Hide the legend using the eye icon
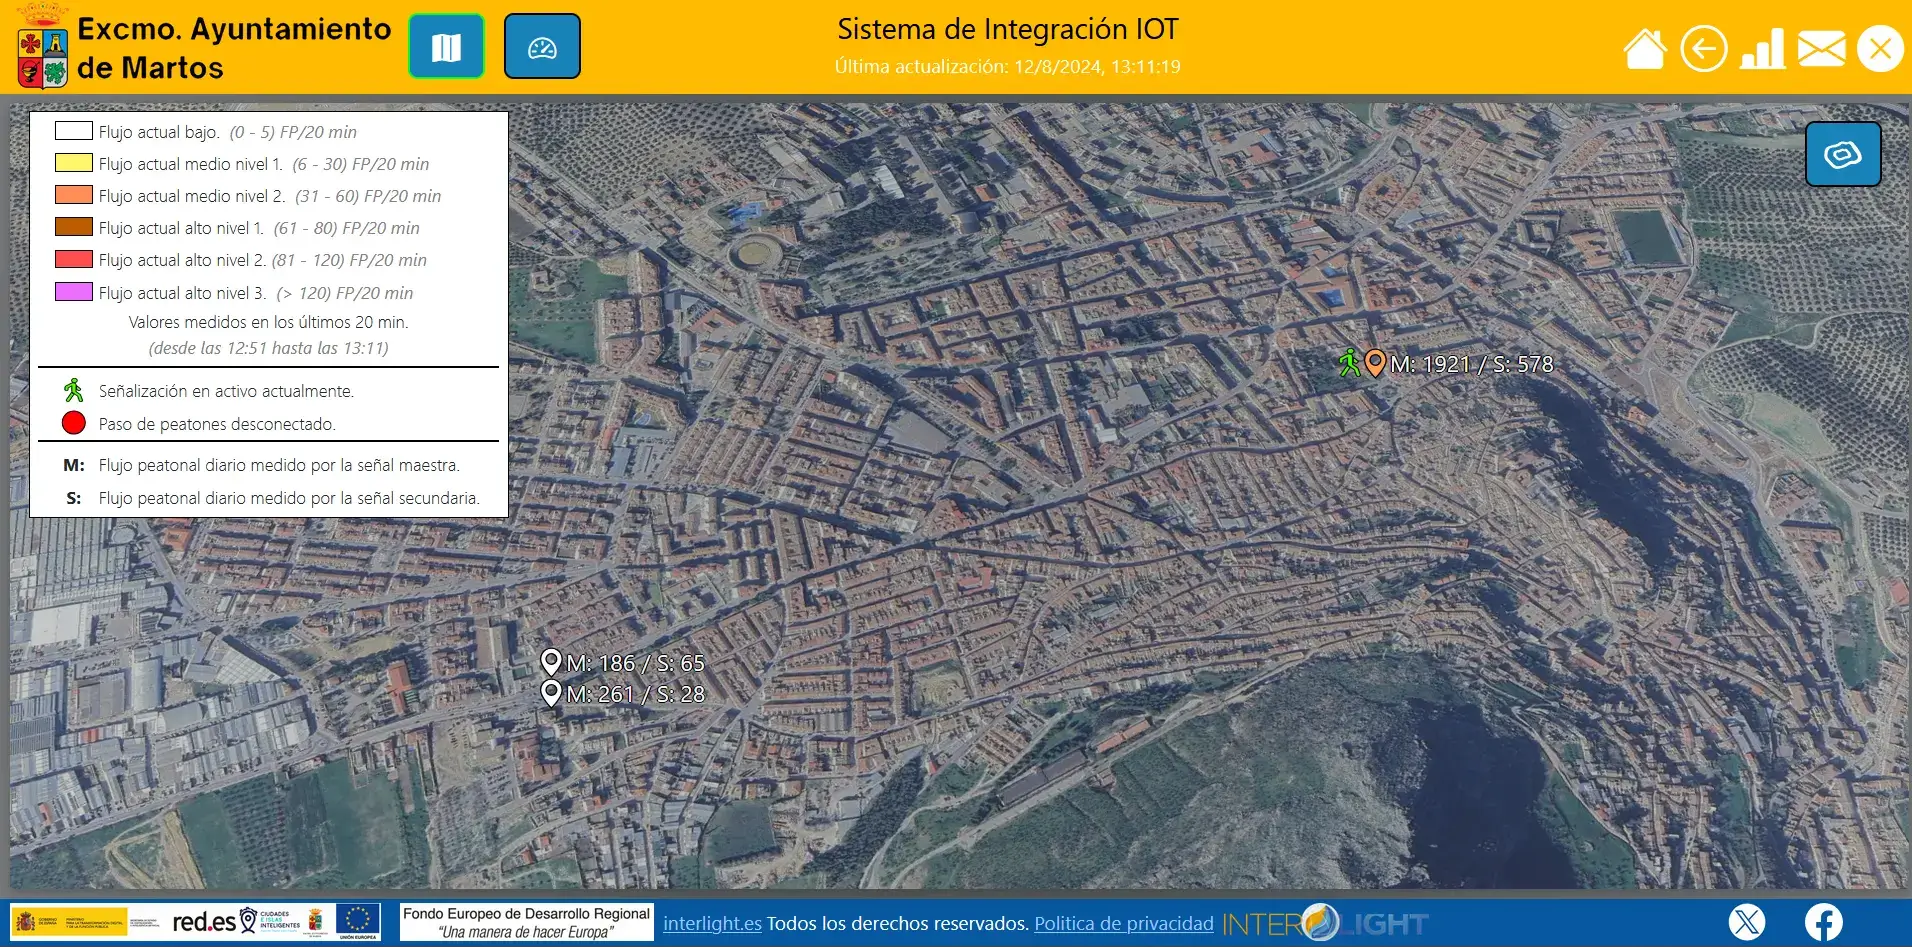 (1843, 153)
